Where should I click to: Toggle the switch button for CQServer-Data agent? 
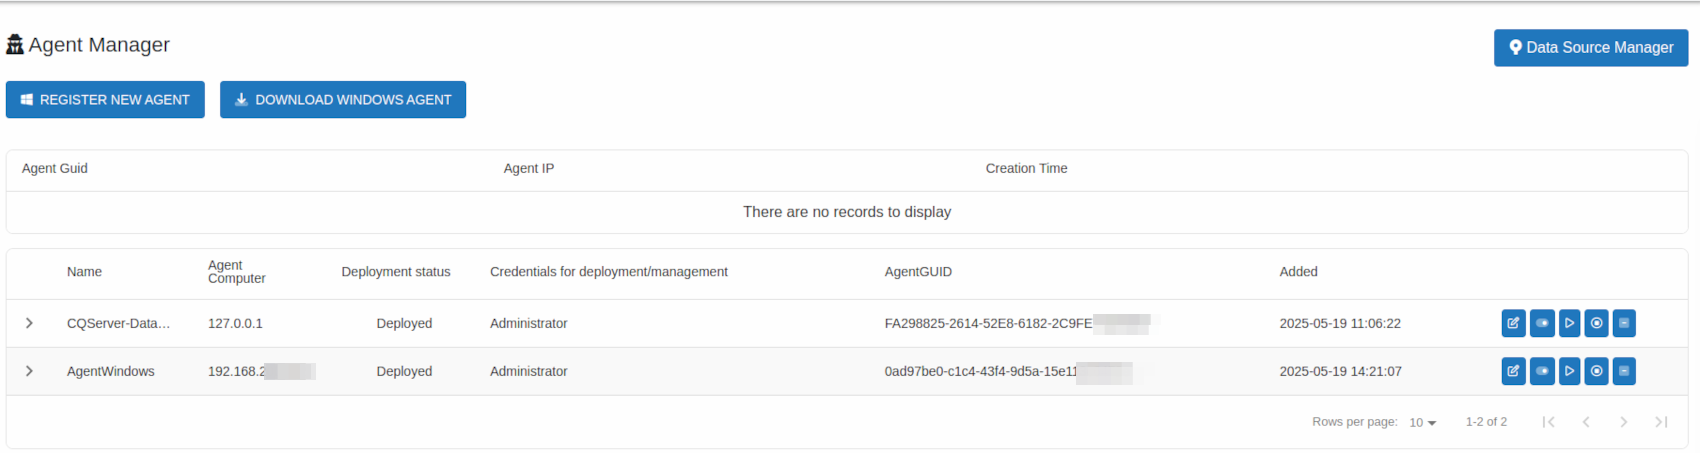point(1541,323)
